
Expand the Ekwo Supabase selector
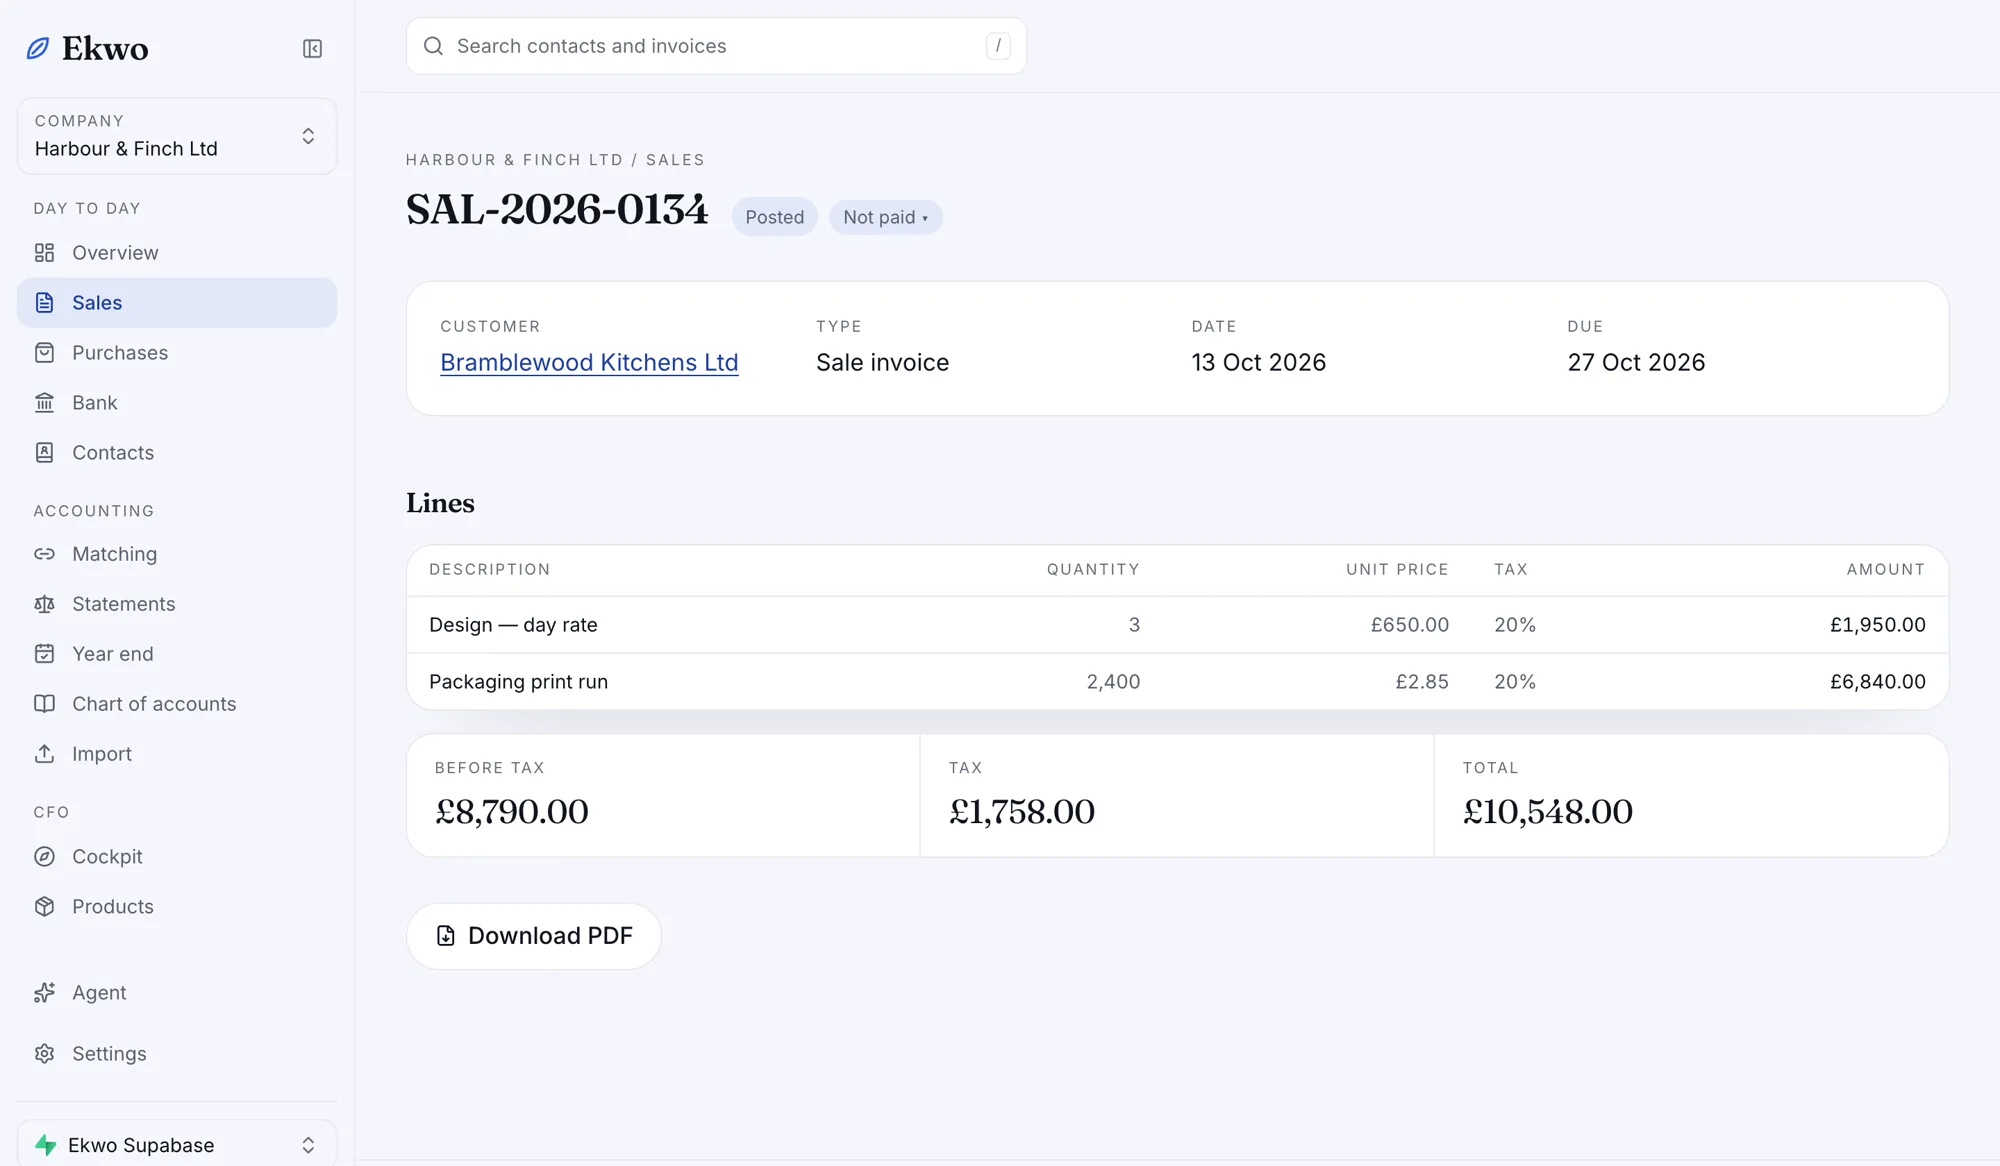click(177, 1144)
